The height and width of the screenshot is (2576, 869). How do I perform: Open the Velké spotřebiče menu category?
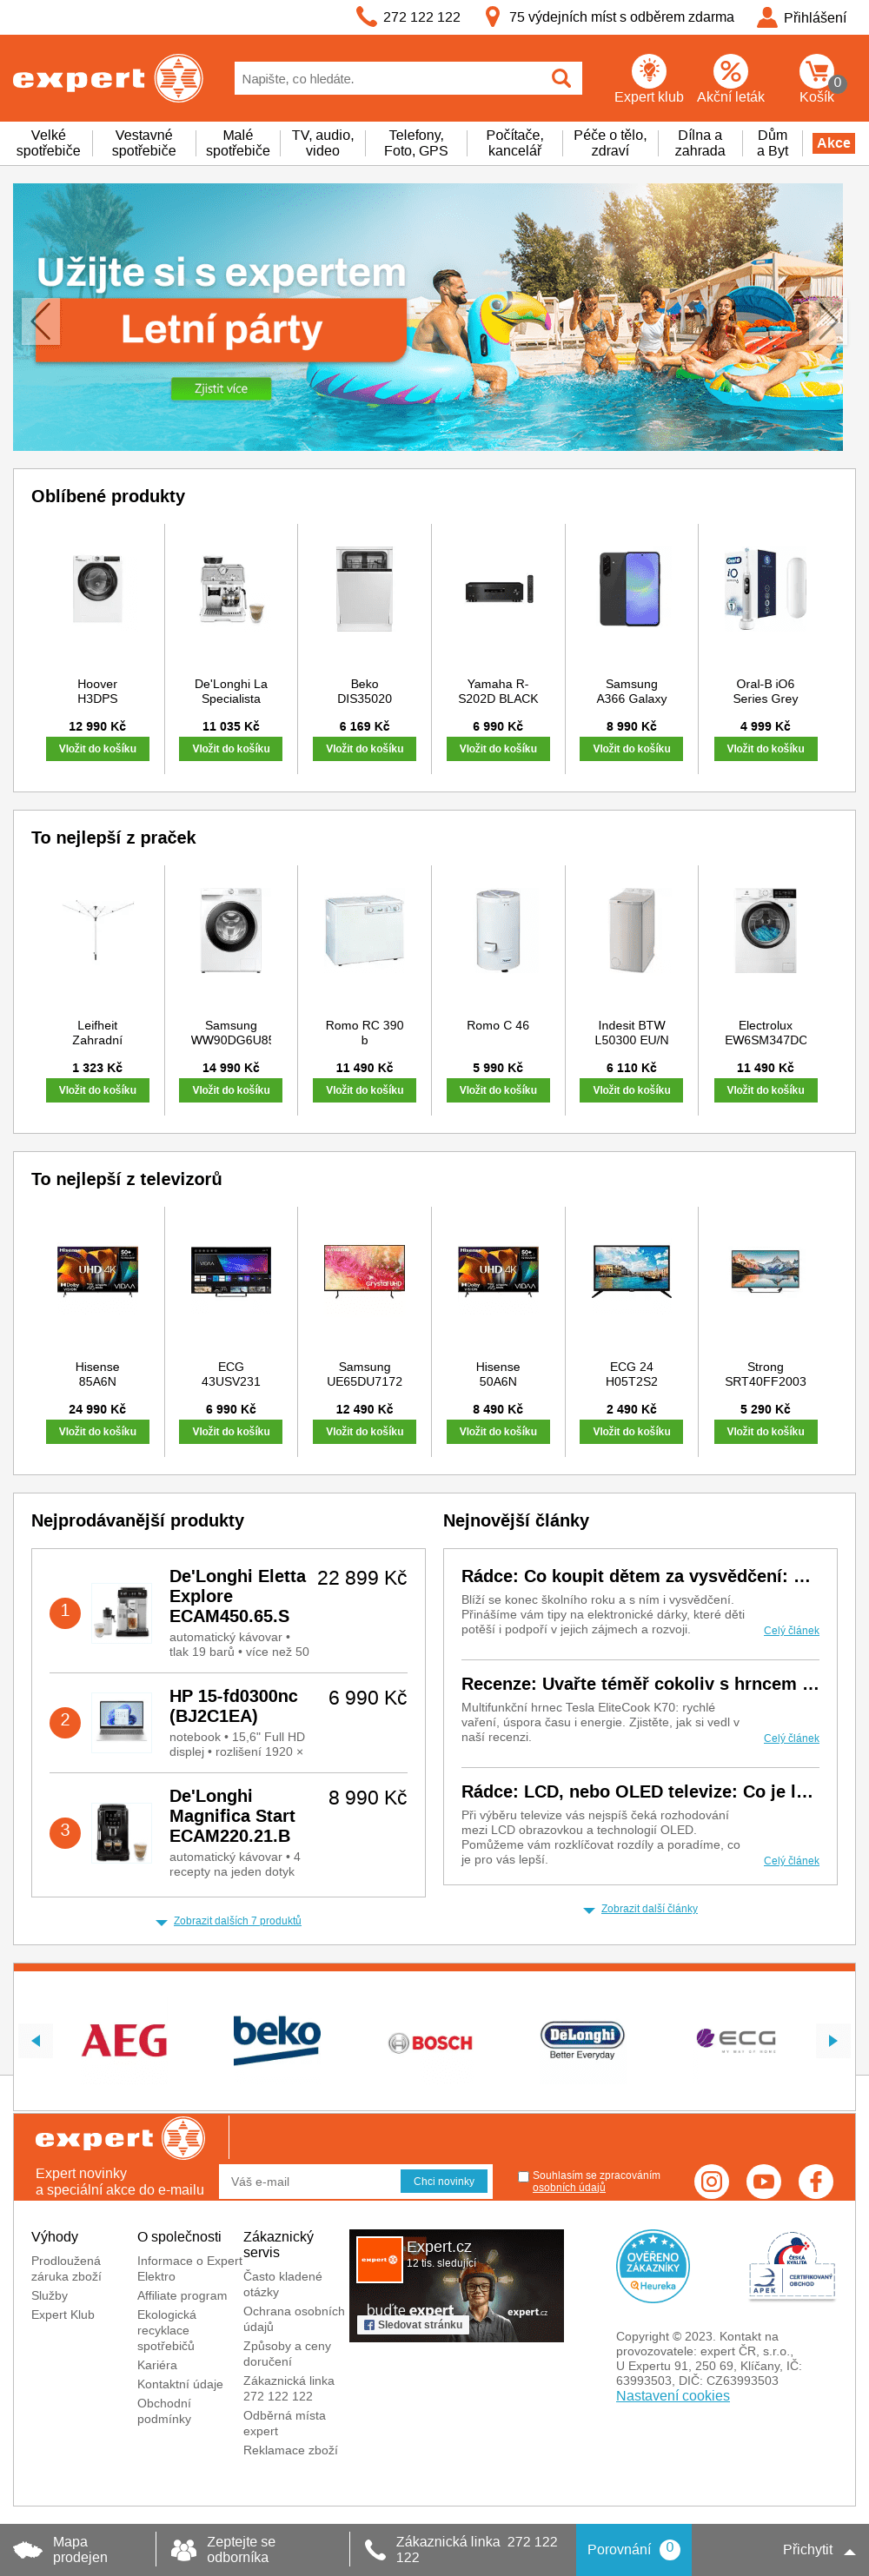tap(48, 143)
